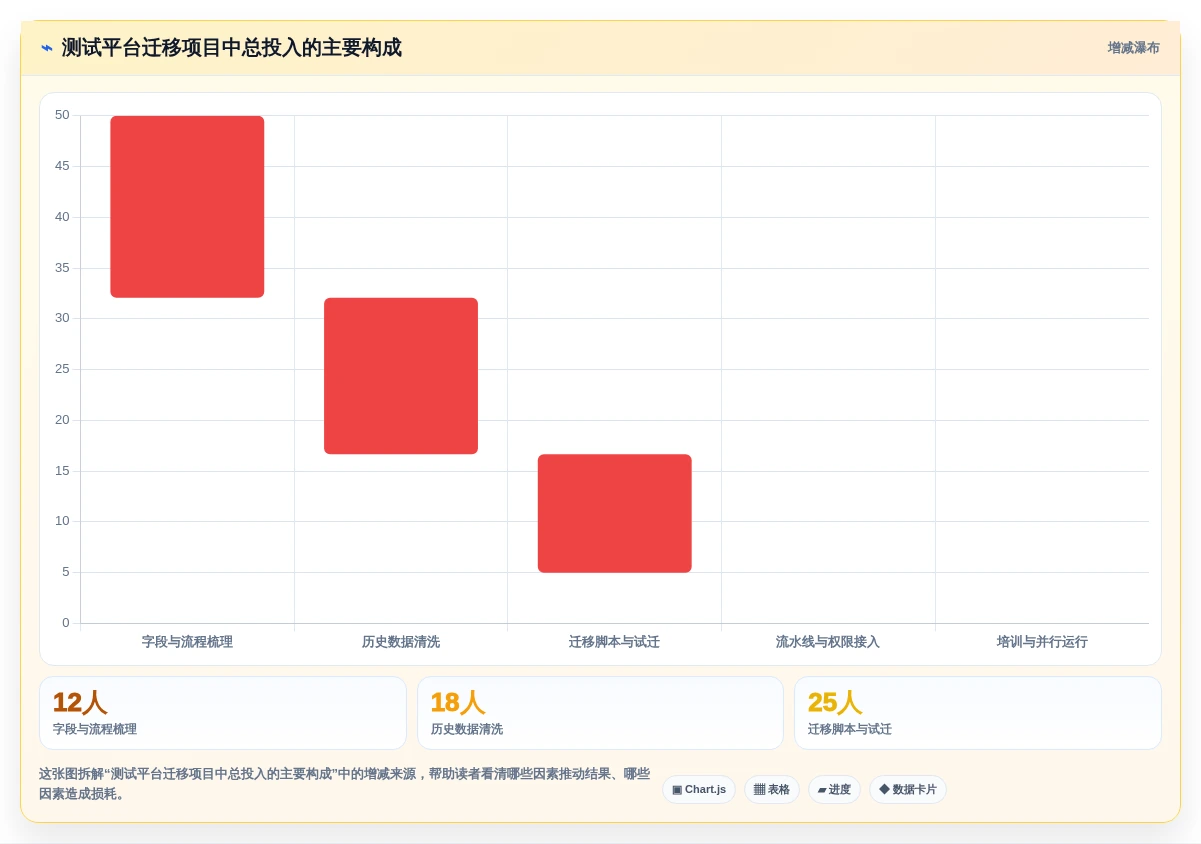Click the y-axis value 35
Viewport: 1201px width, 844px height.
[x=62, y=268]
